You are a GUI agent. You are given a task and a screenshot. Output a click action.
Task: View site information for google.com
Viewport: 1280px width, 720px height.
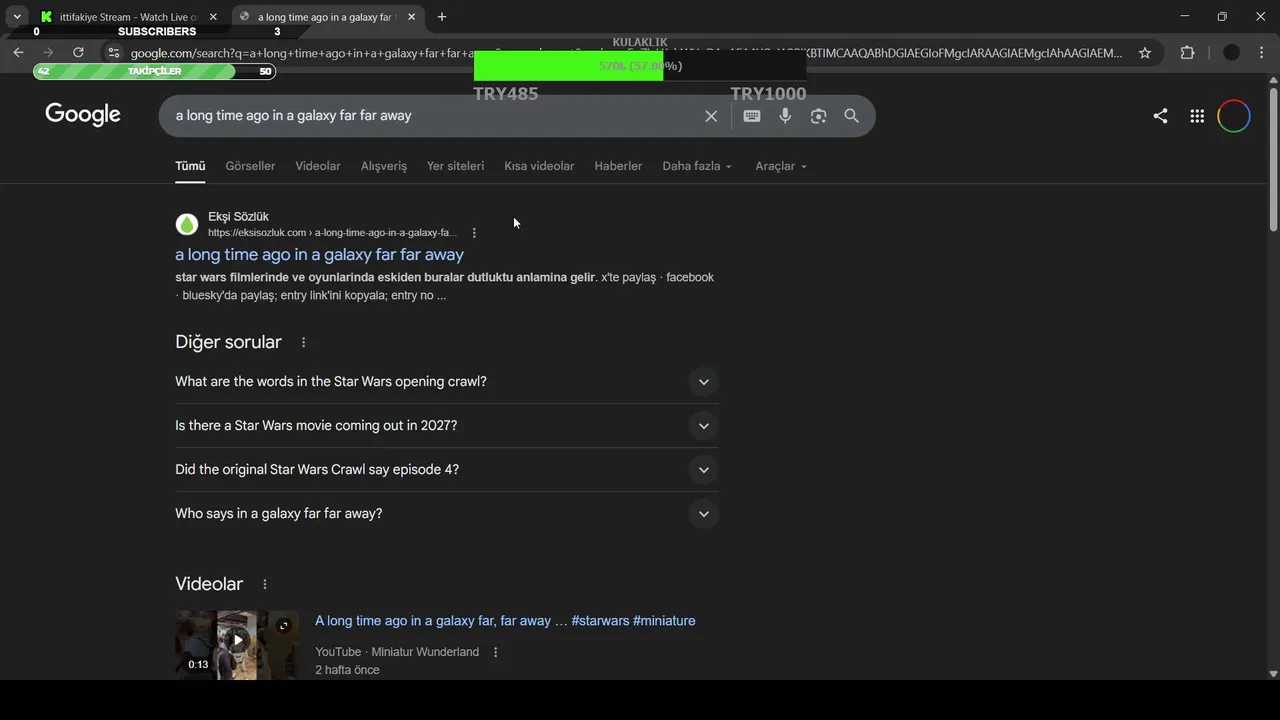(x=113, y=53)
